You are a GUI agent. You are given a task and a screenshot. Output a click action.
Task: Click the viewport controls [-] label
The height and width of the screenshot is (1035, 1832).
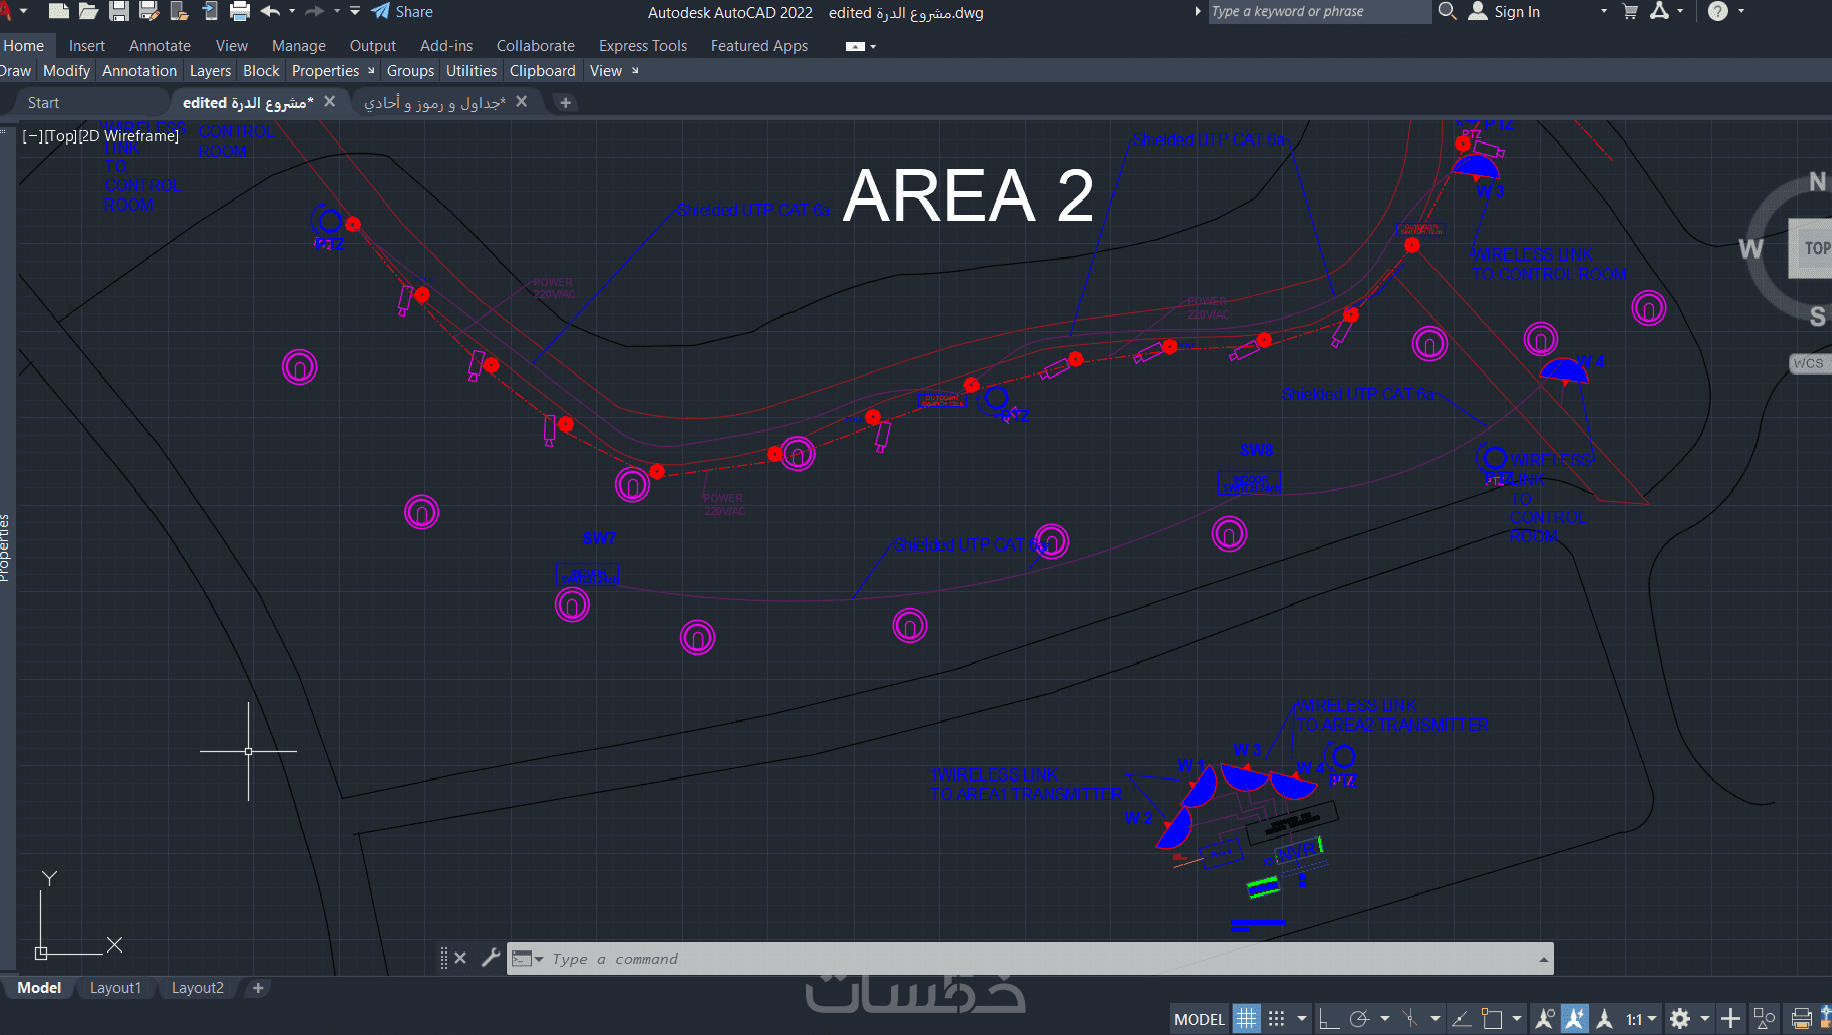(32, 136)
